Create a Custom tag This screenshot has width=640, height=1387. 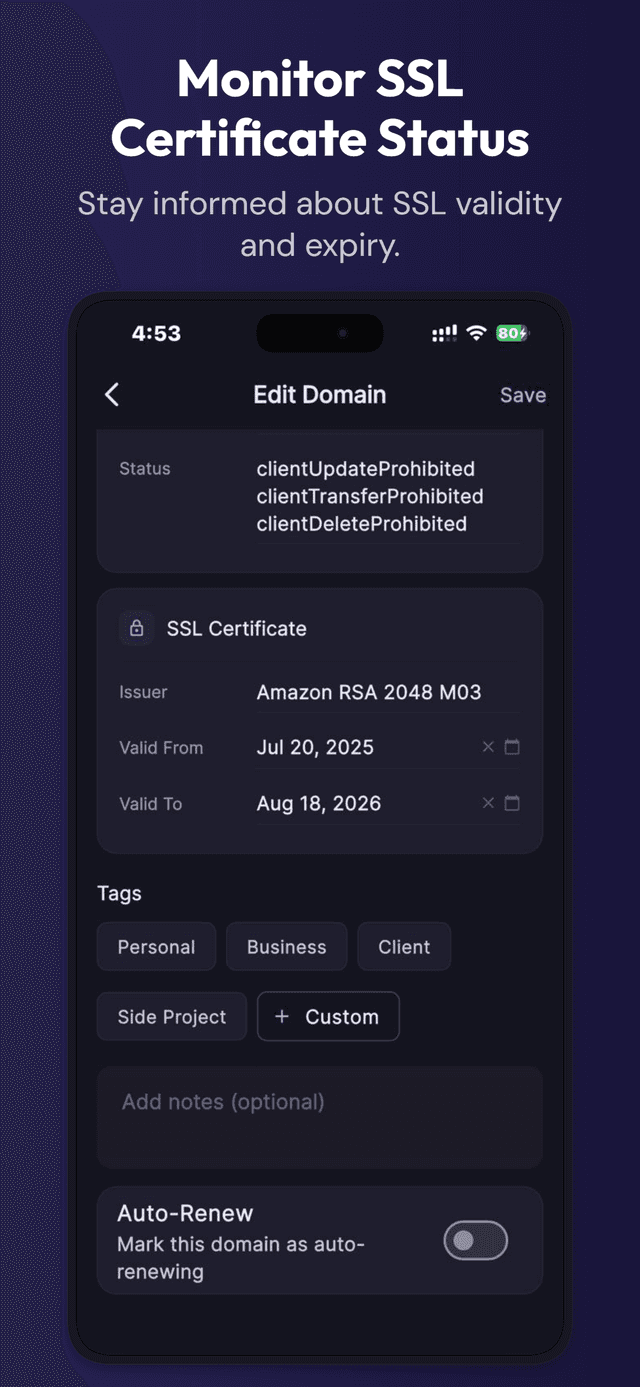[328, 1016]
